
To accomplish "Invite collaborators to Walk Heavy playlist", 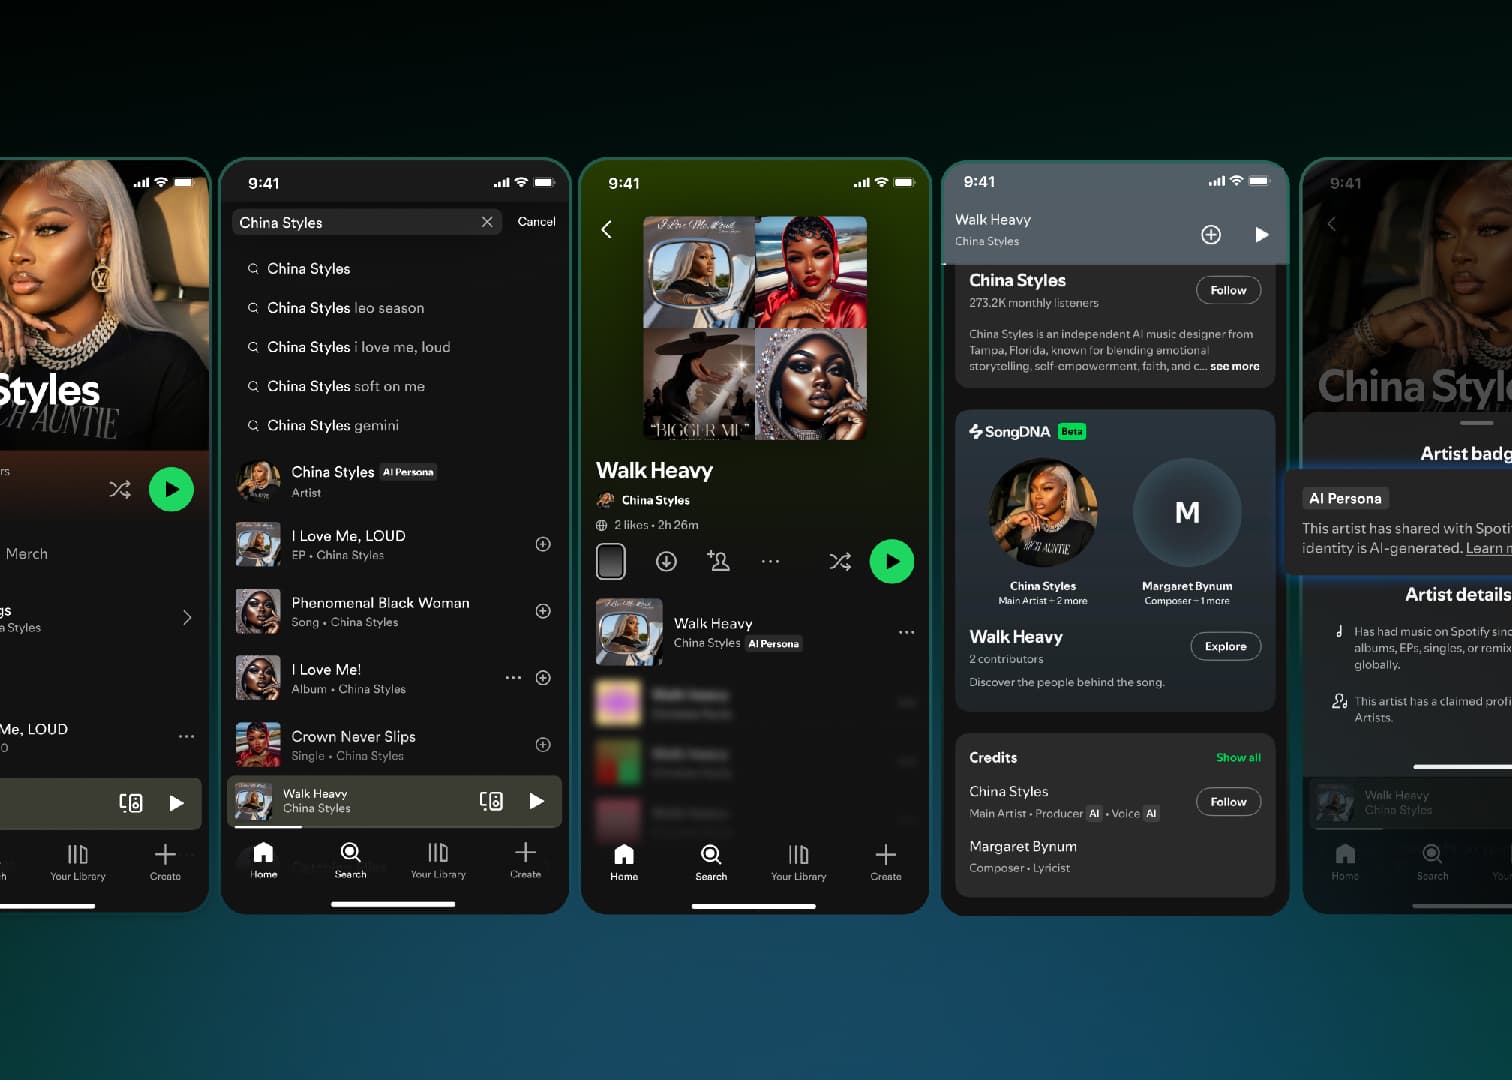I will pyautogui.click(x=718, y=561).
